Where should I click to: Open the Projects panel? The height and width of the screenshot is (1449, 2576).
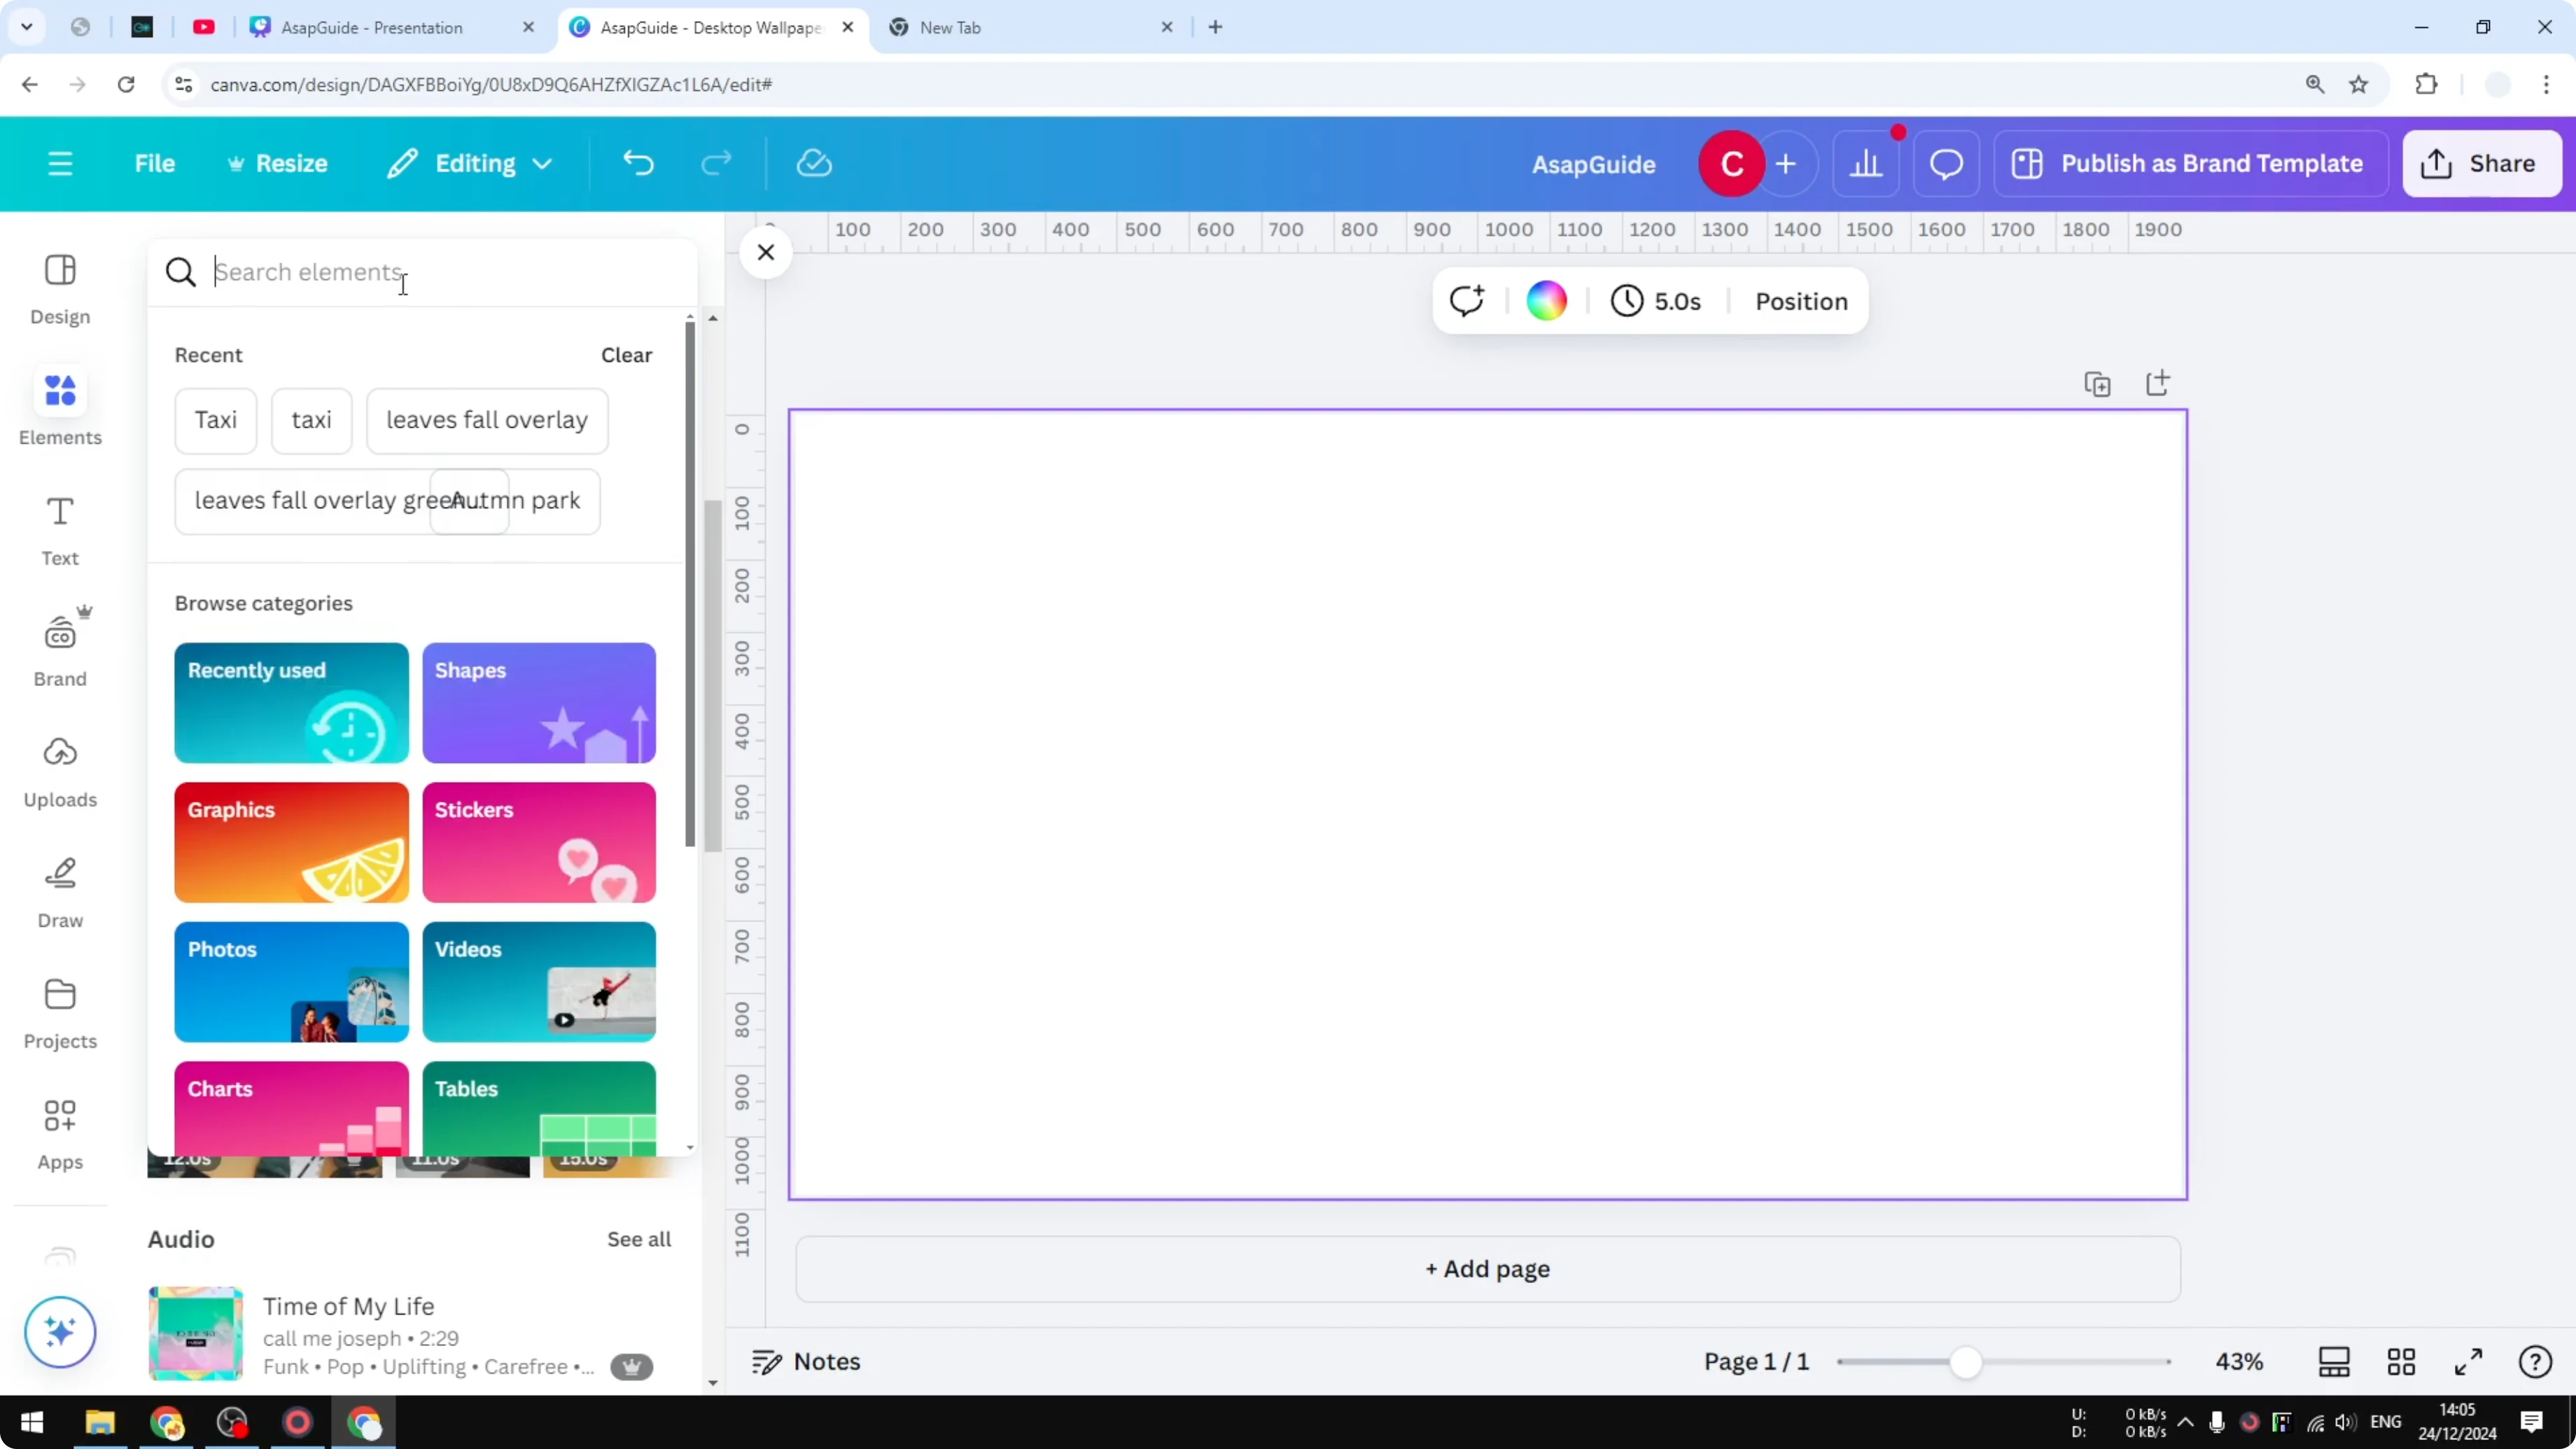point(60,1012)
